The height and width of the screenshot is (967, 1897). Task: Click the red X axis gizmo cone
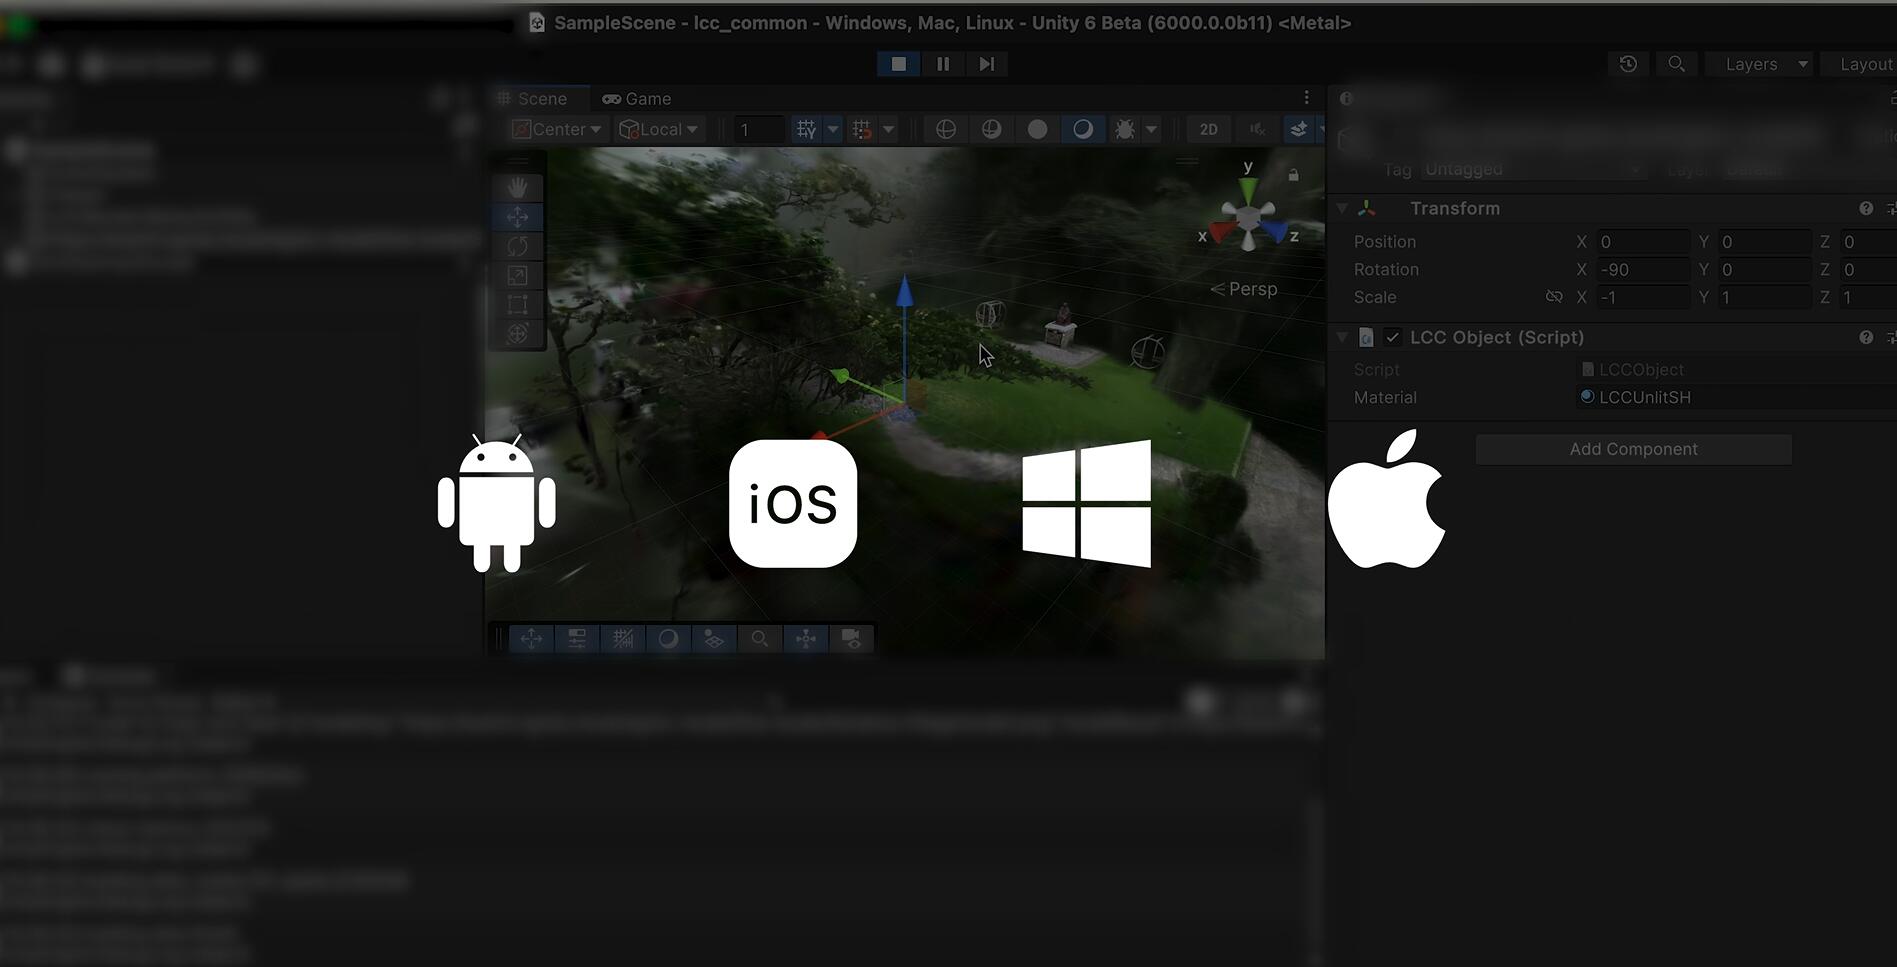[x=1221, y=234]
